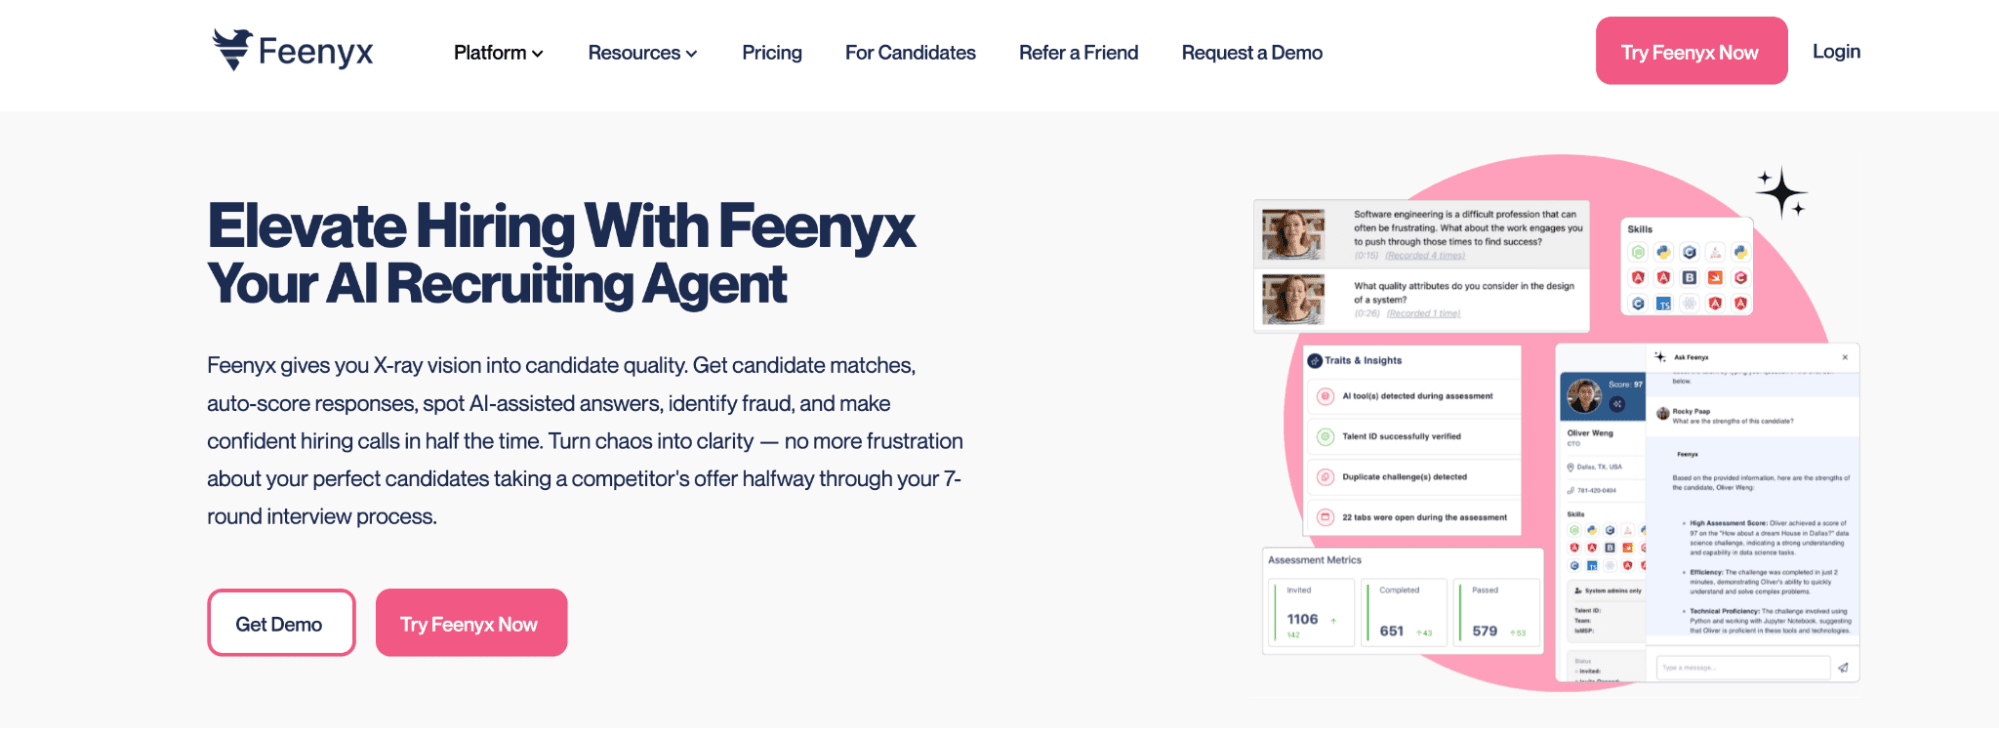This screenshot has width=1999, height=729.
Task: Open the Pricing page
Action: pos(771,52)
